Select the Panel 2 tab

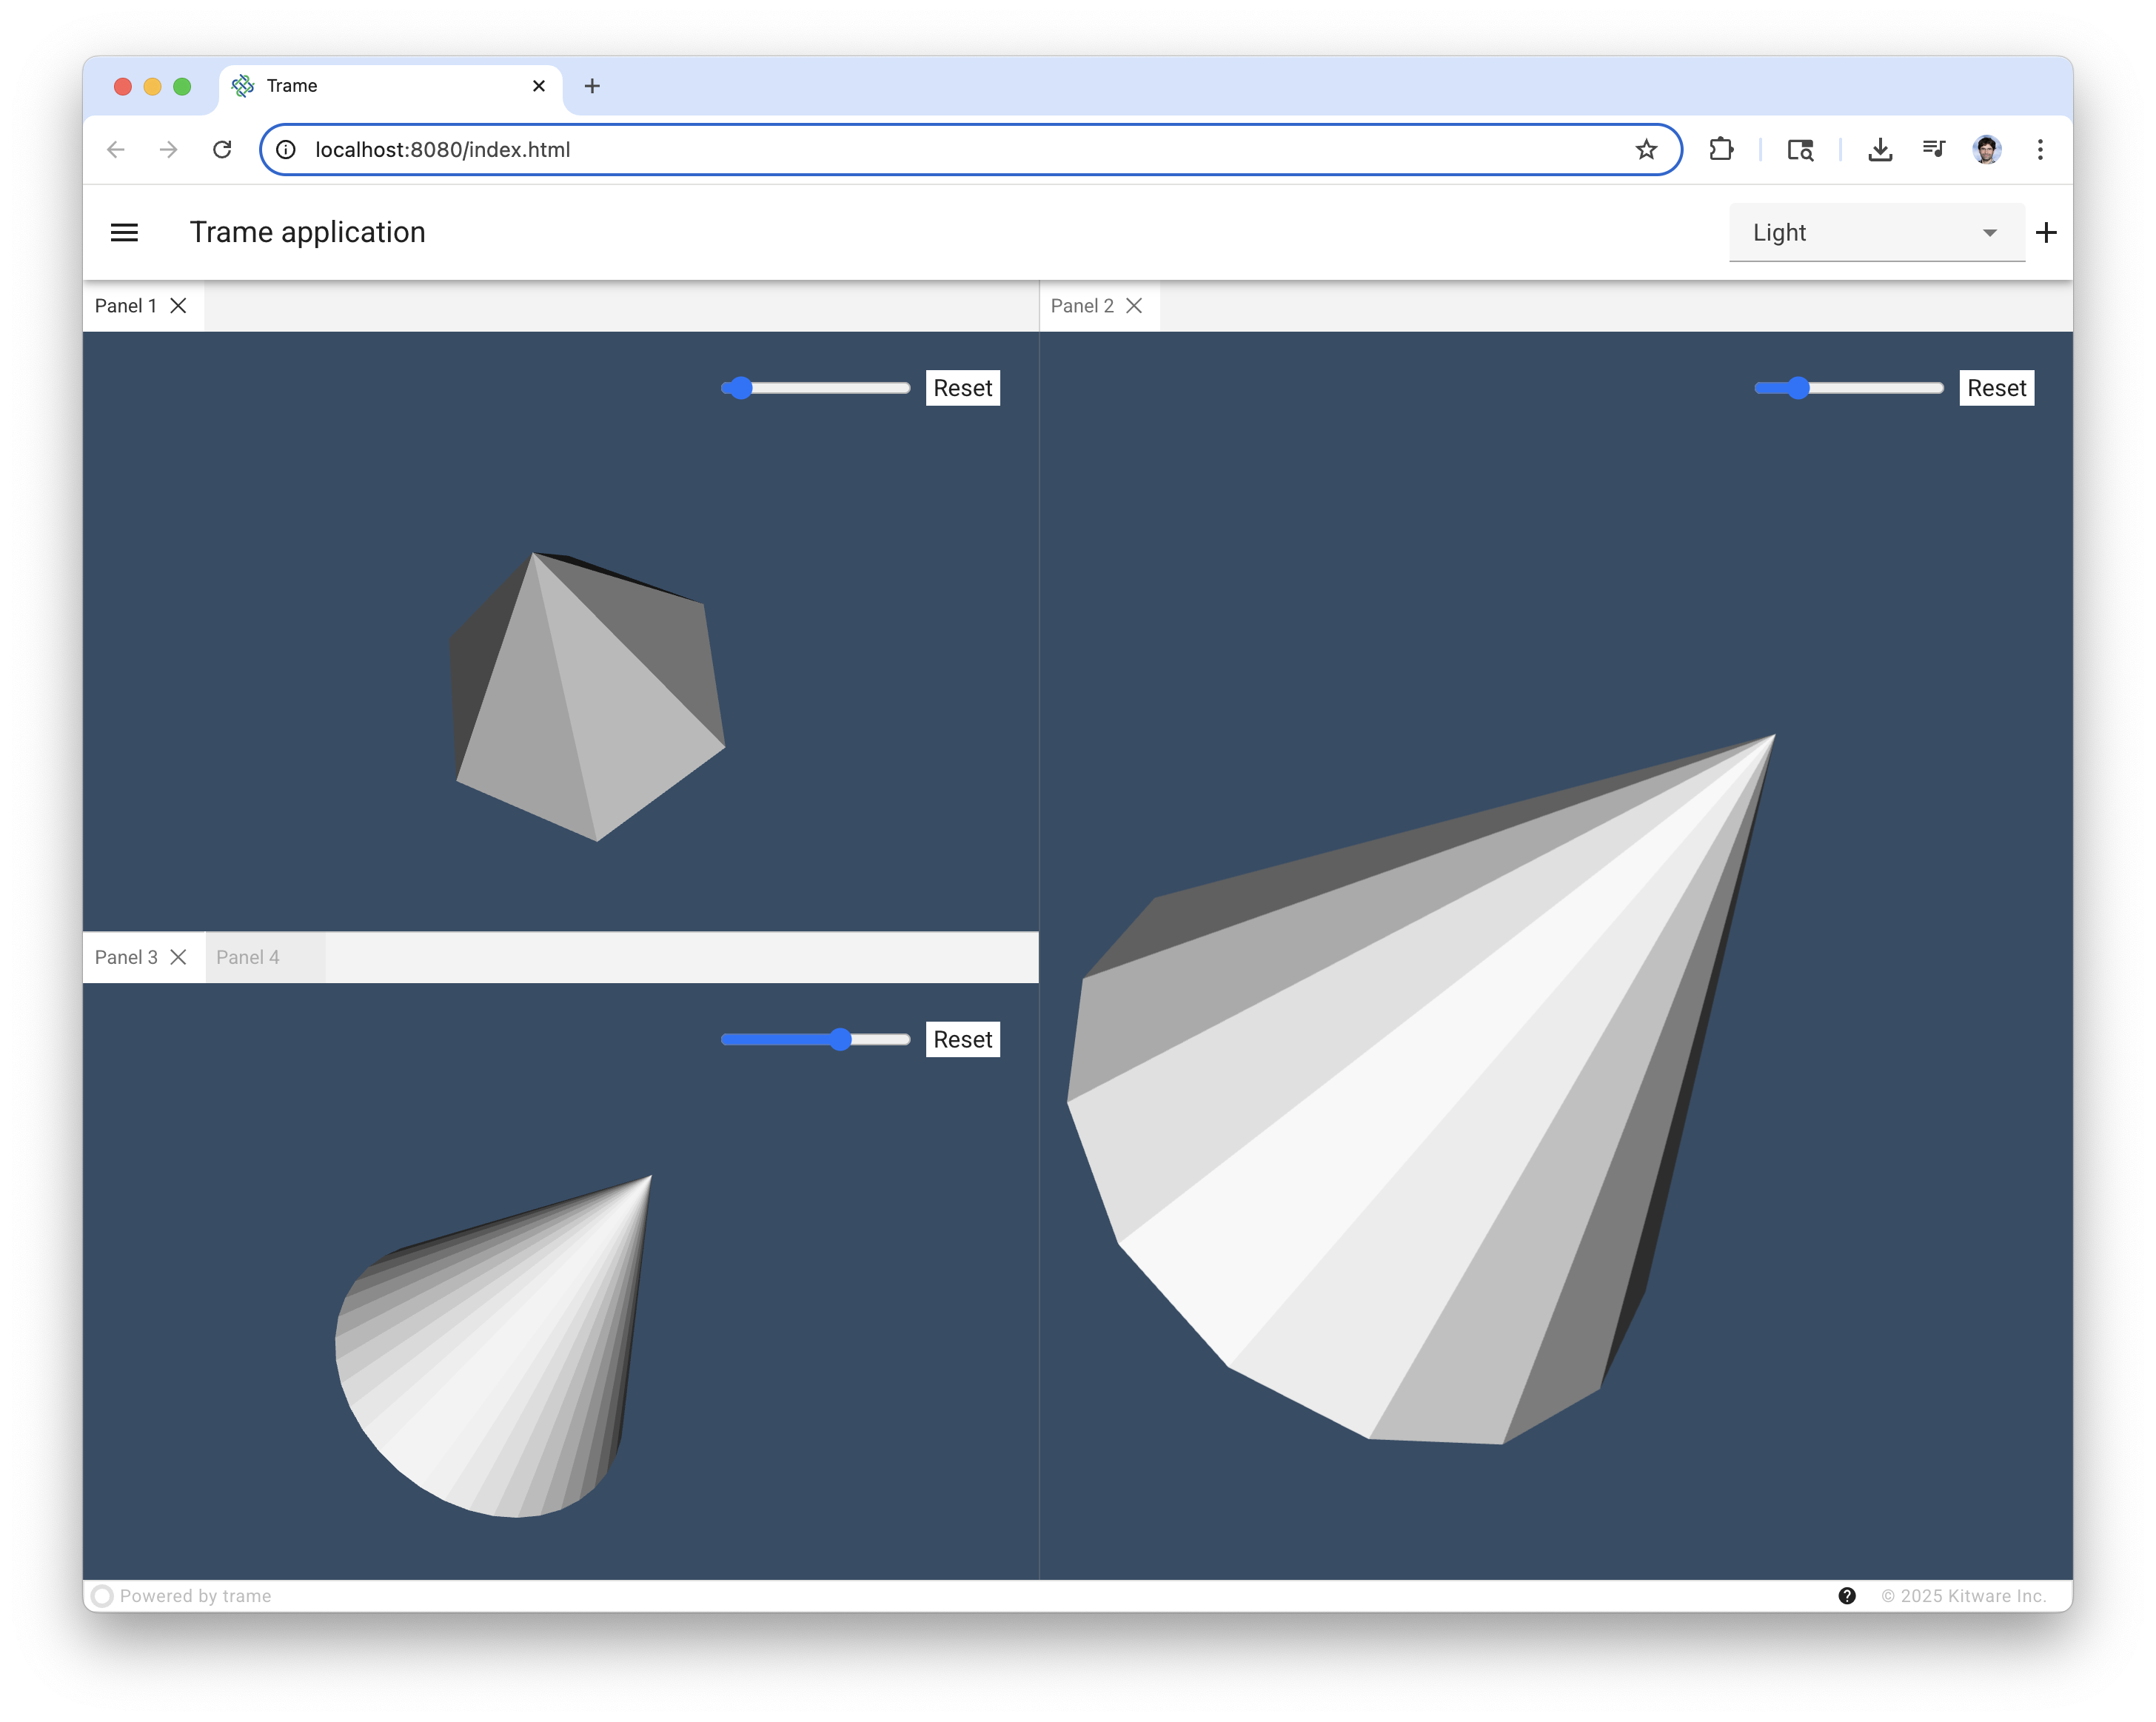[1083, 306]
